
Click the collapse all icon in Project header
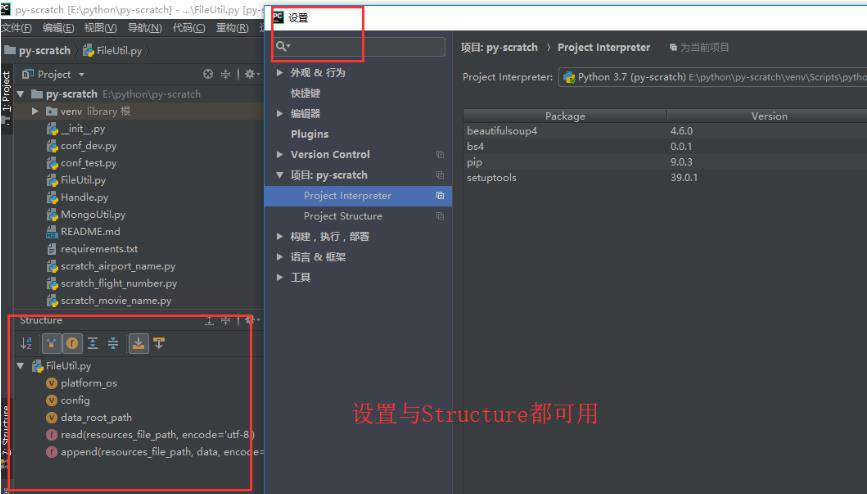click(225, 74)
